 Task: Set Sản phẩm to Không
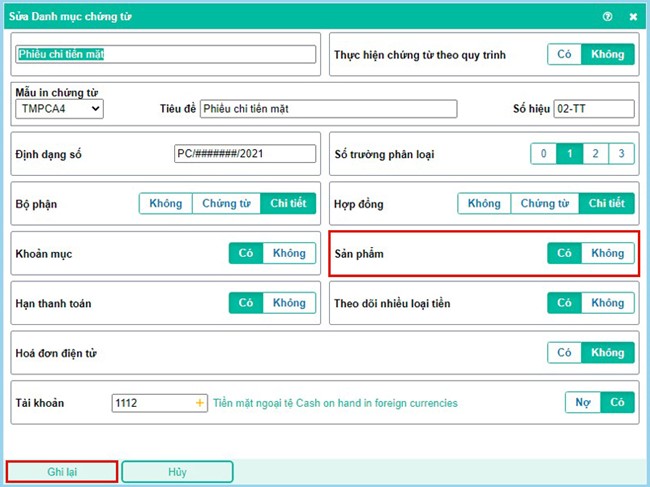click(607, 254)
